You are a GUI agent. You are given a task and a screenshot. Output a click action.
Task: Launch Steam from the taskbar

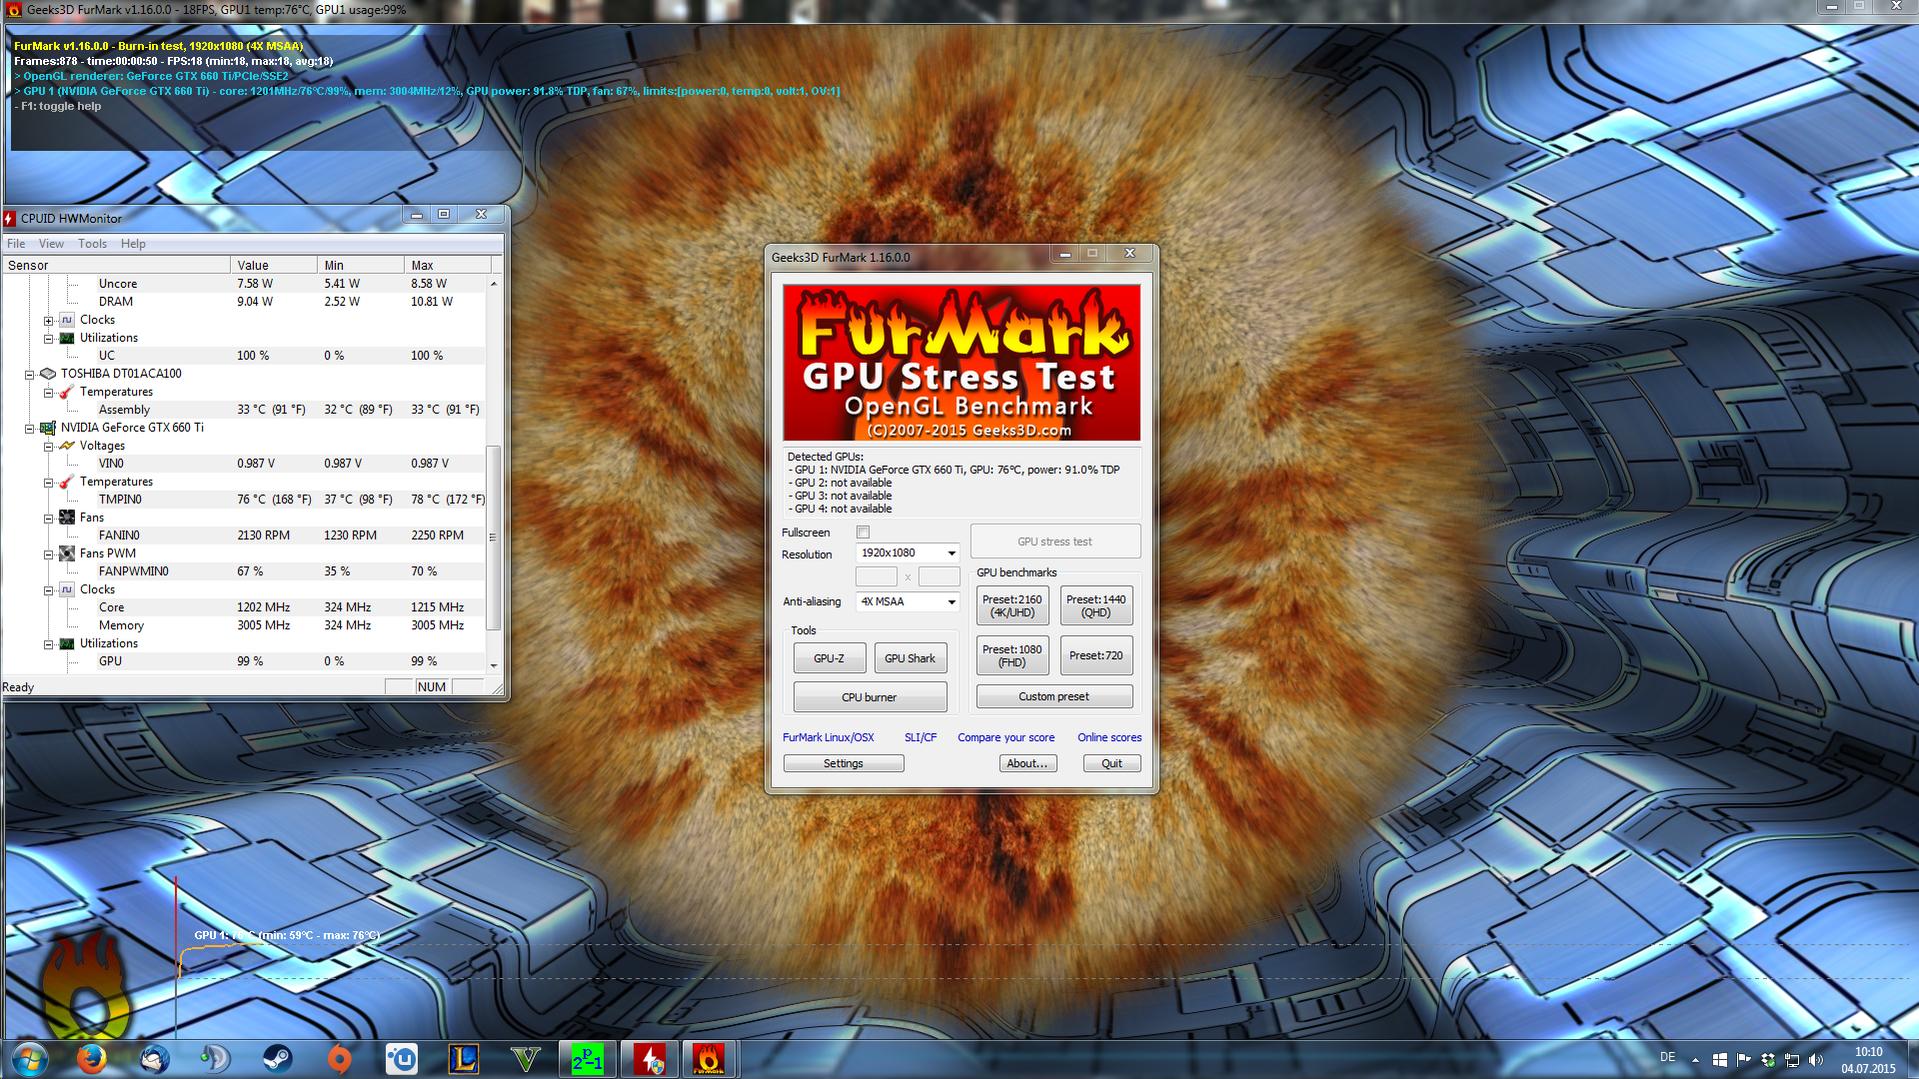(x=277, y=1058)
